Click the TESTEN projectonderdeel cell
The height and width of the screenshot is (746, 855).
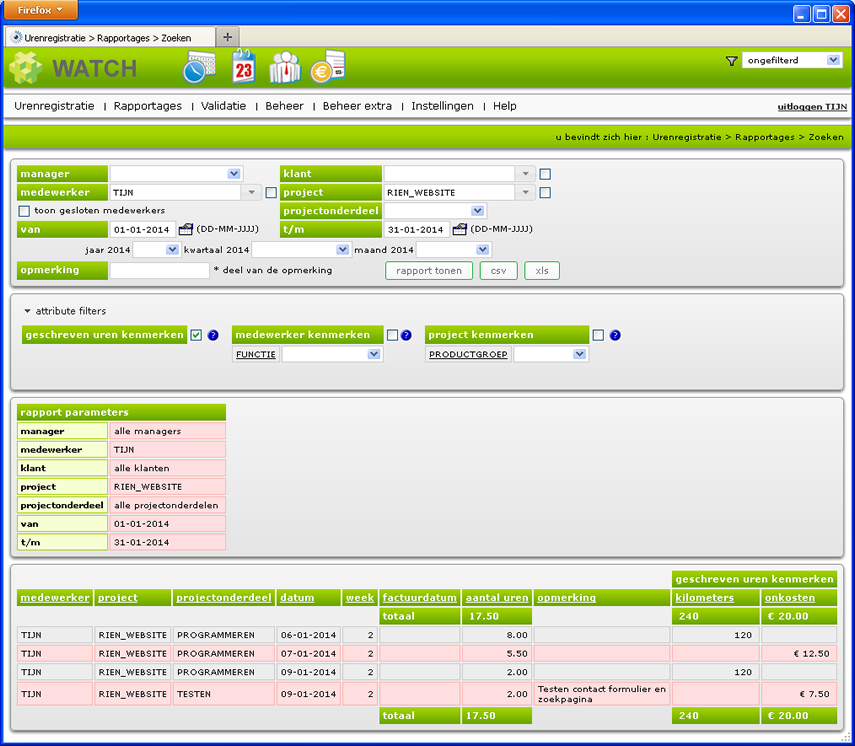(224, 694)
